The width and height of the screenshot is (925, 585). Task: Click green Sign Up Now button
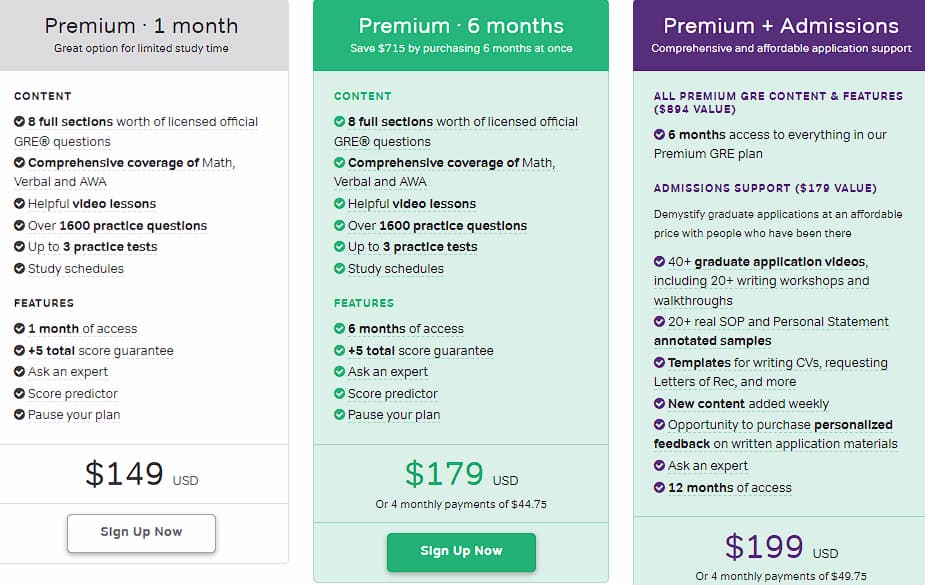point(461,552)
